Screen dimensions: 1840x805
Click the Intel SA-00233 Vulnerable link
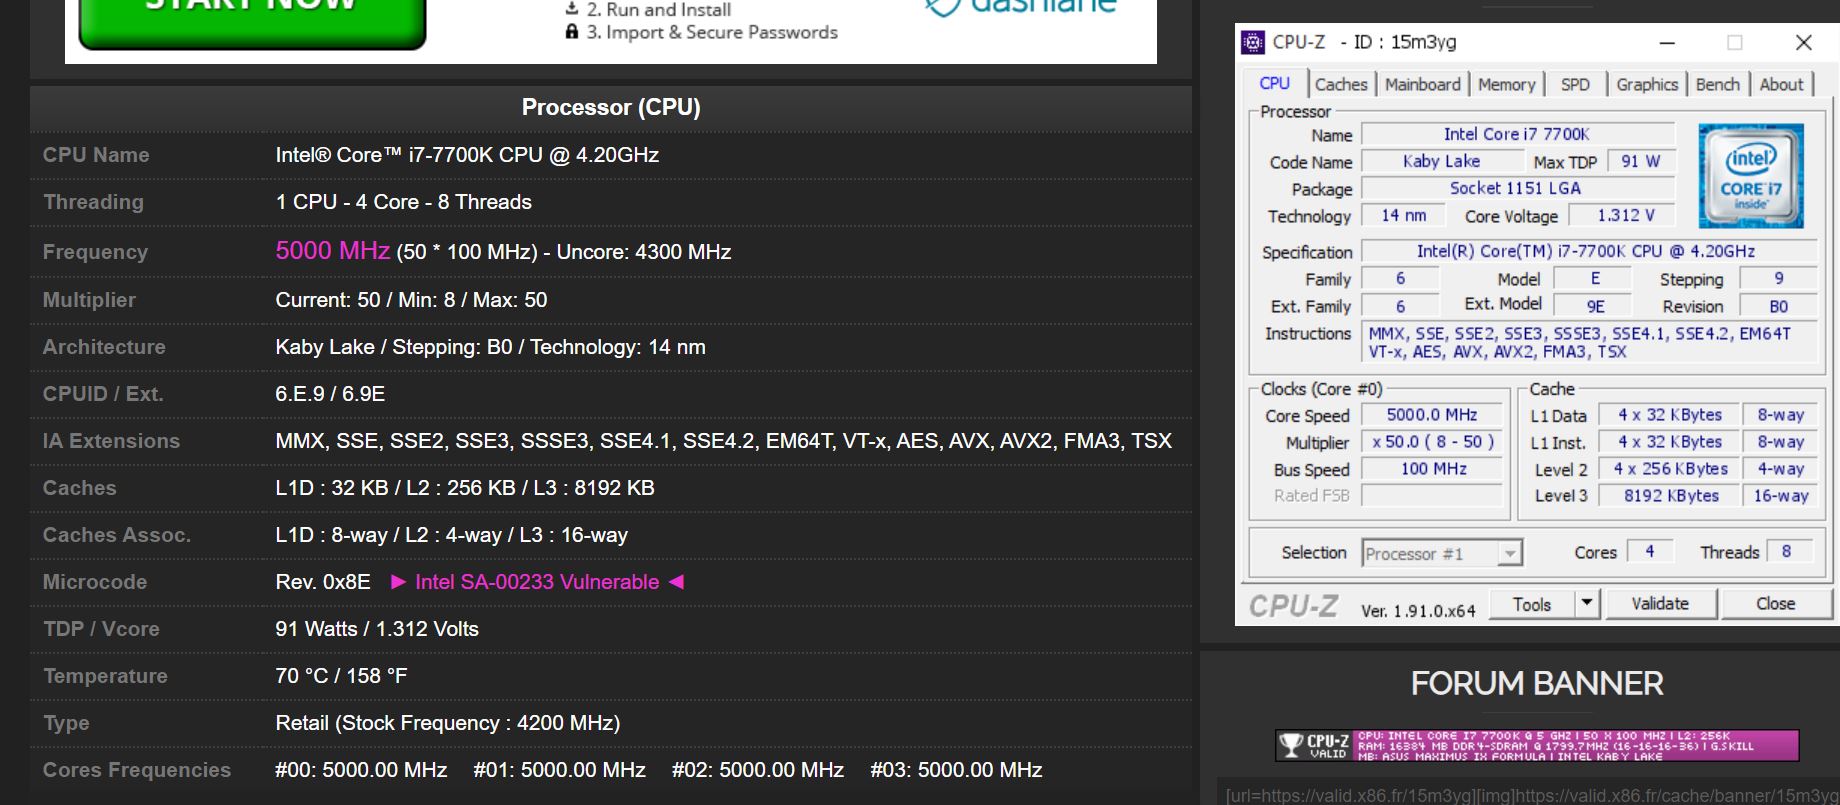click(x=537, y=582)
